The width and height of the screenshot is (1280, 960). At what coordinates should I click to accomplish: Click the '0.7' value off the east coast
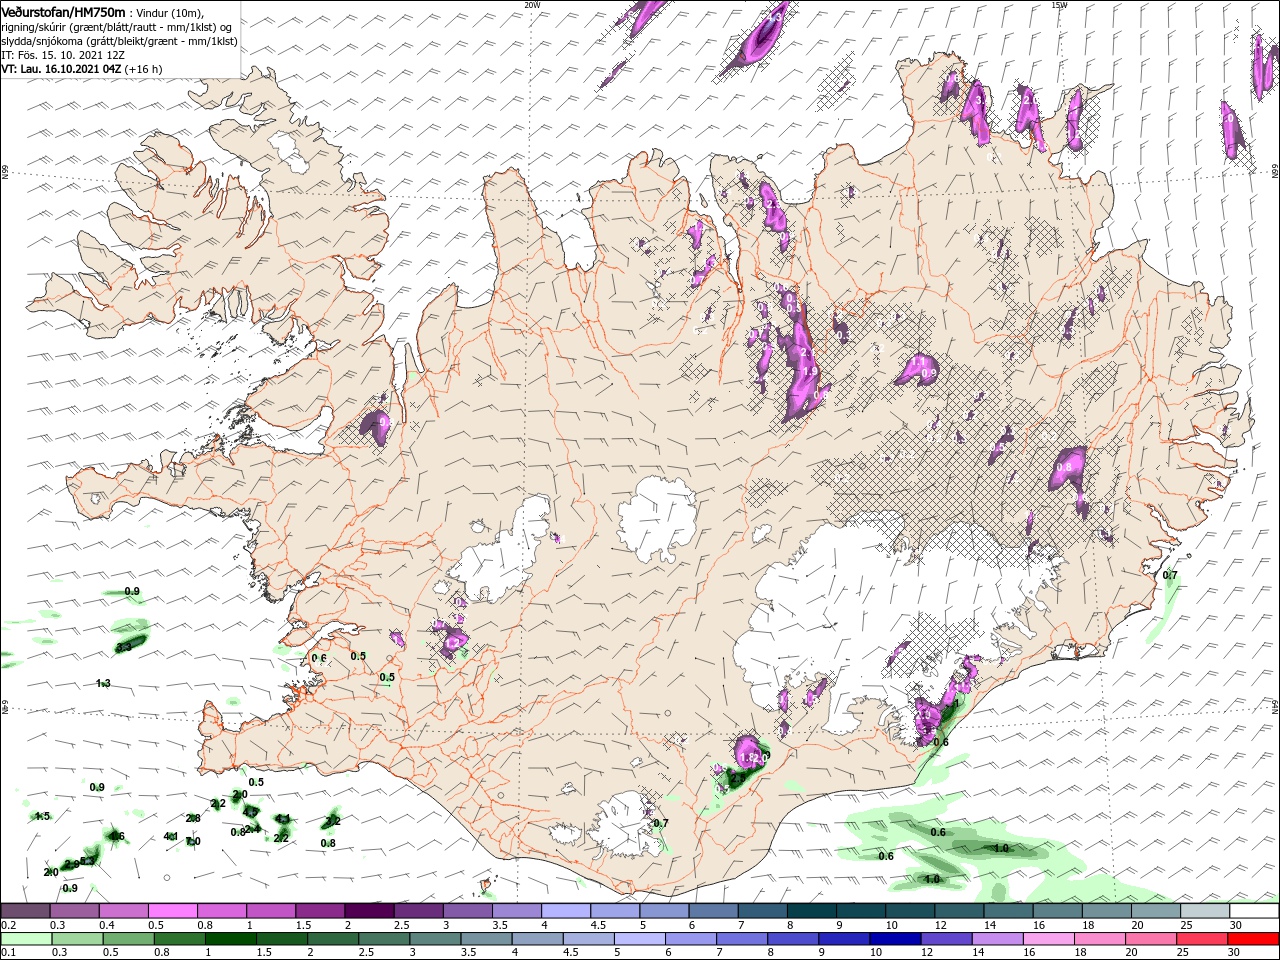[1170, 575]
